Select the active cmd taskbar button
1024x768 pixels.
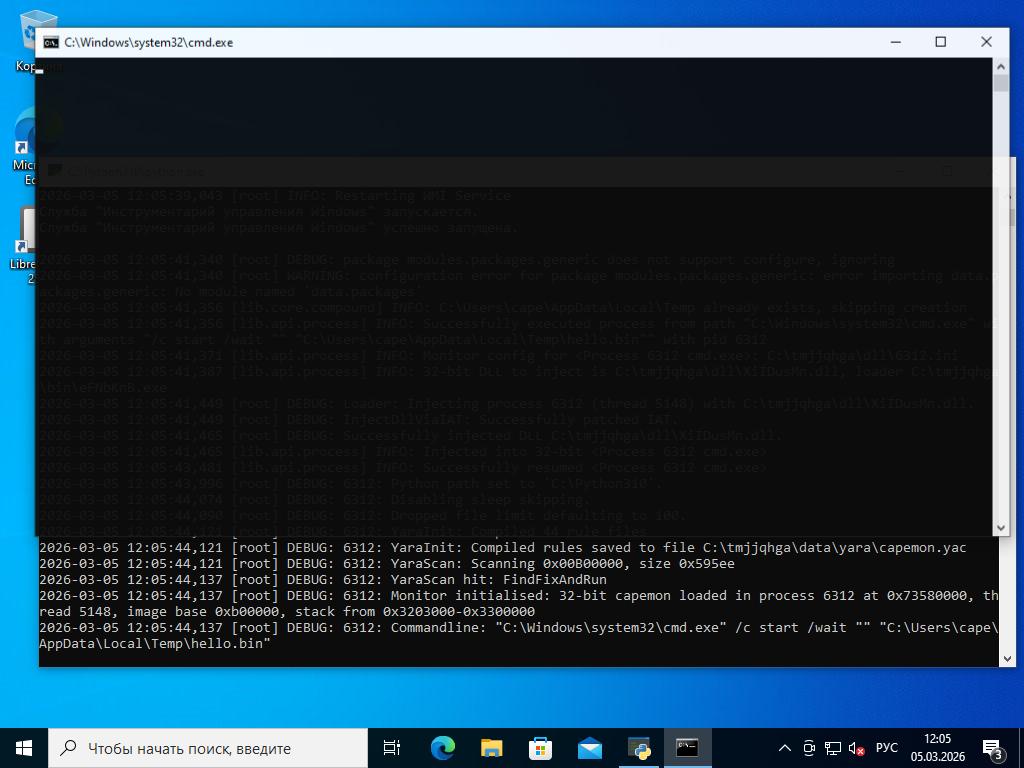tap(687, 748)
